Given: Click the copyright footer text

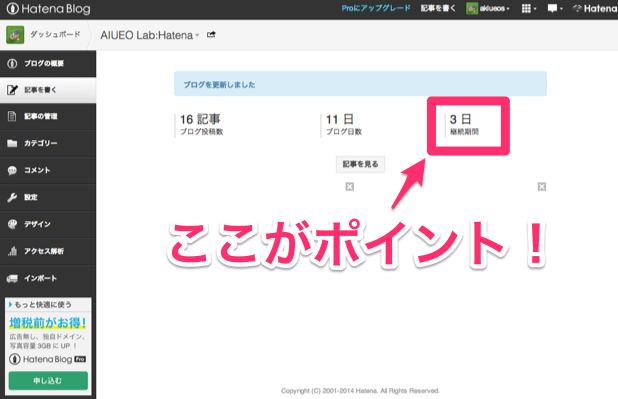Looking at the screenshot, I should pyautogui.click(x=360, y=391).
